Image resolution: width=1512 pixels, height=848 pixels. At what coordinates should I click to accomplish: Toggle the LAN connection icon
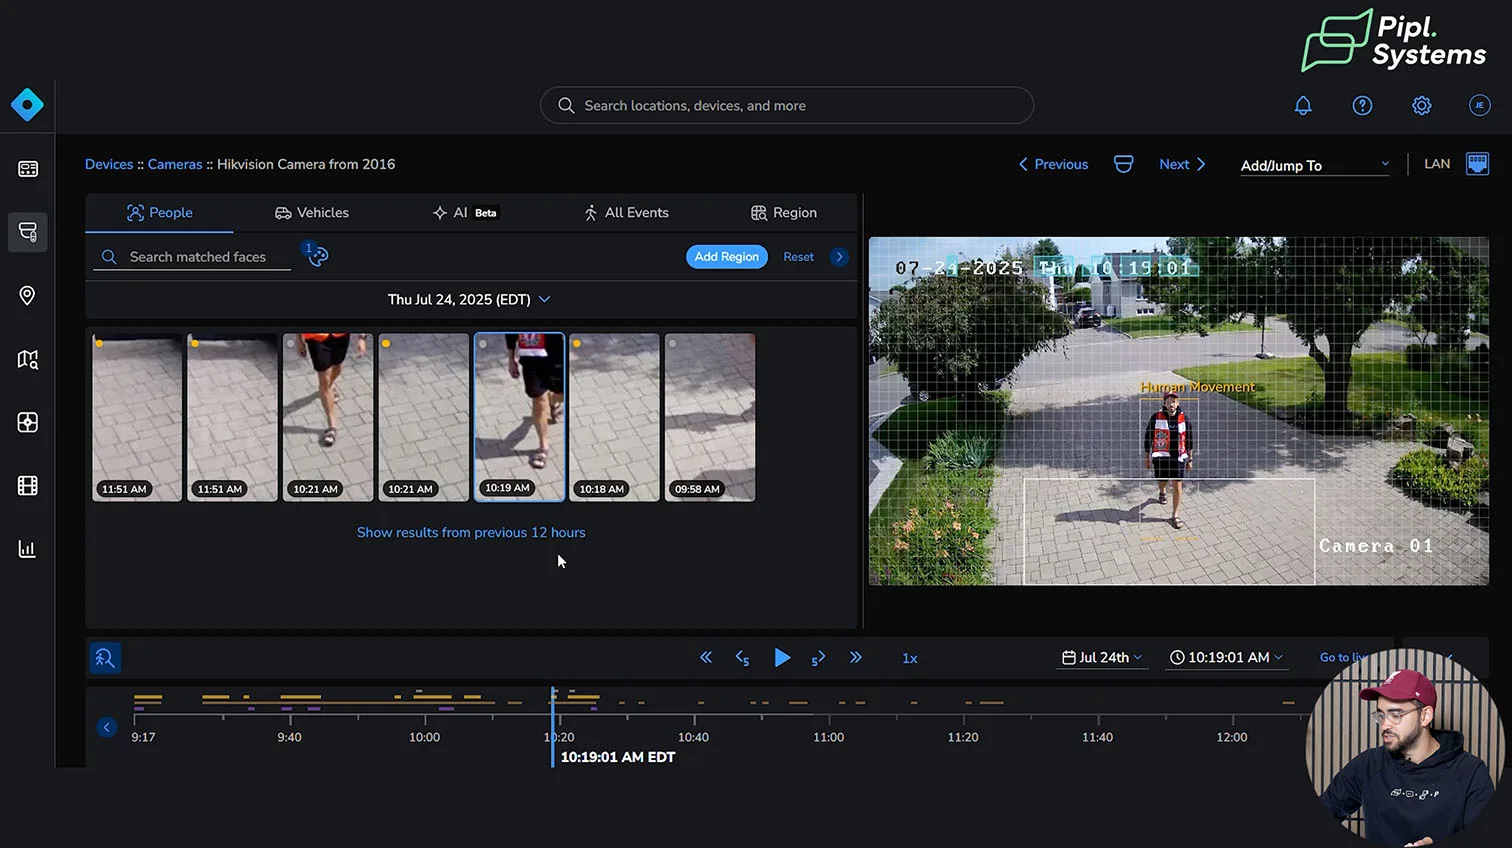coord(1476,164)
